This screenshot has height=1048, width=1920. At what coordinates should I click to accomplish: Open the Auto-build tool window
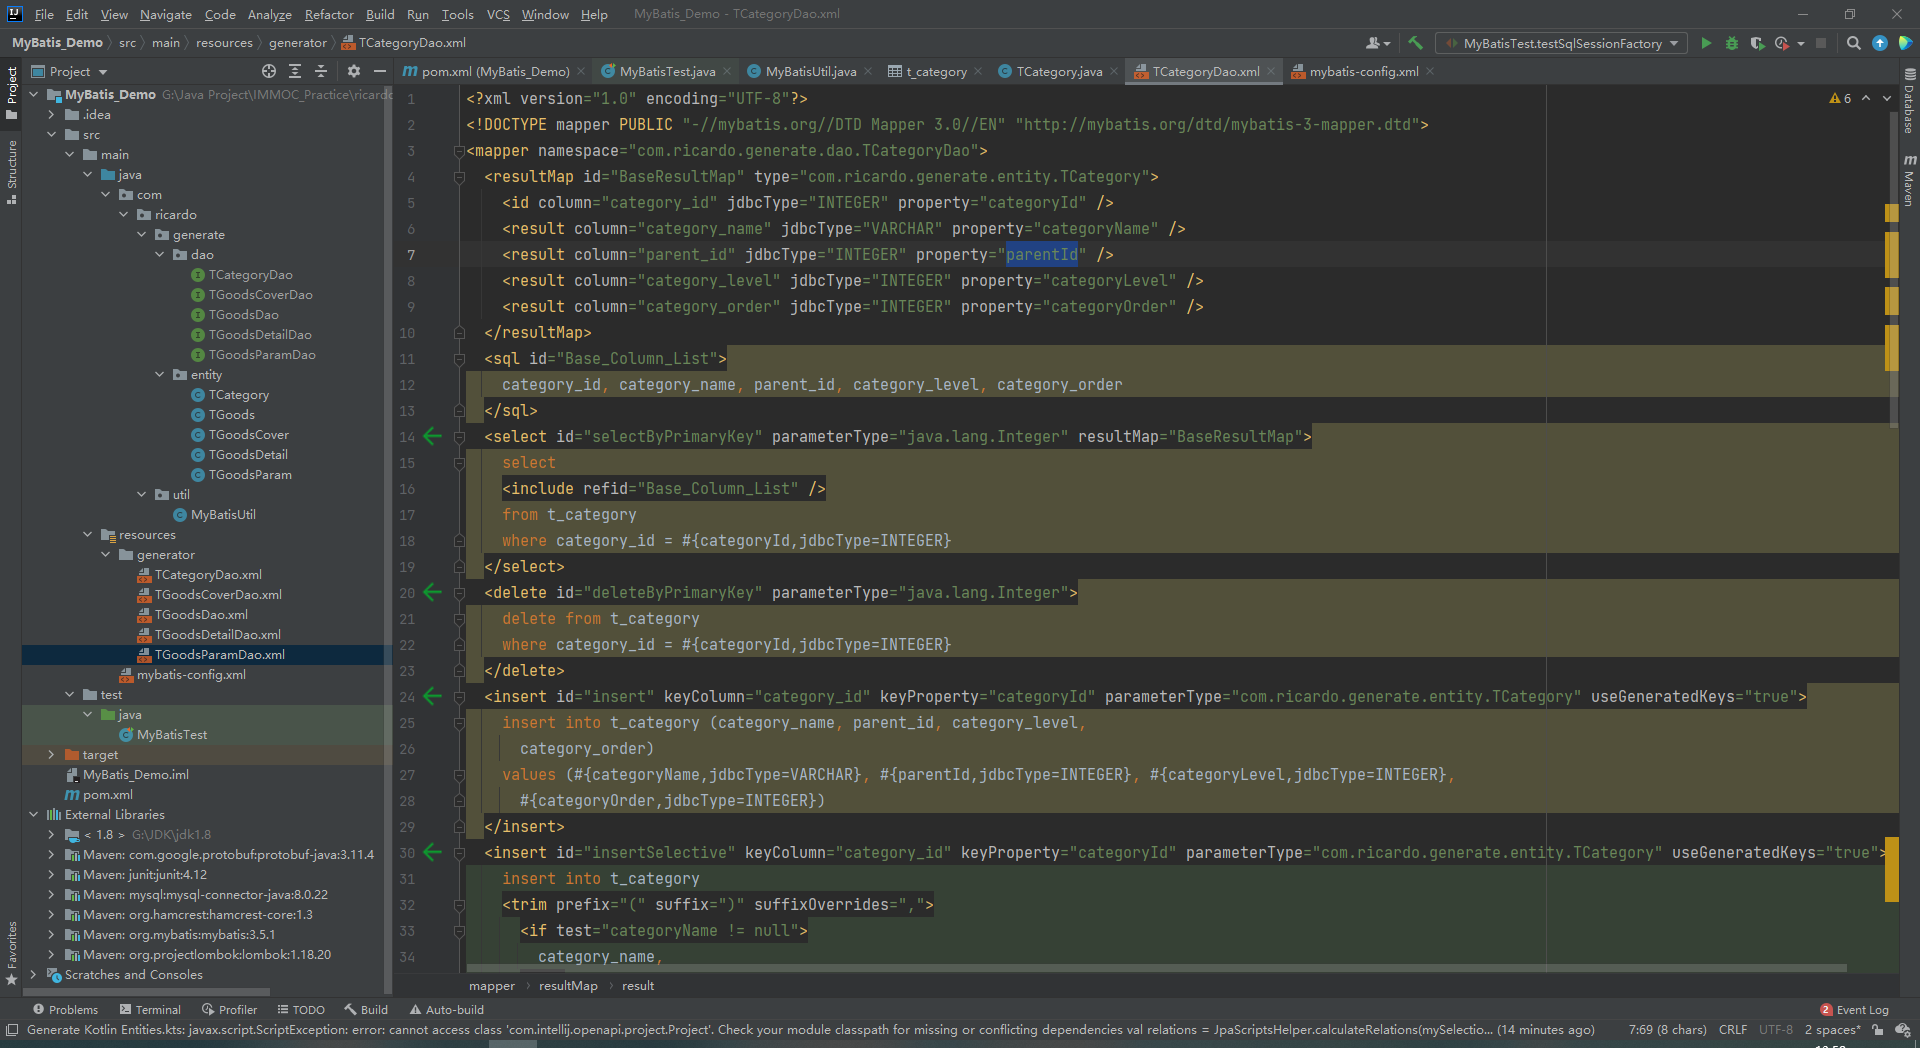[446, 1010]
